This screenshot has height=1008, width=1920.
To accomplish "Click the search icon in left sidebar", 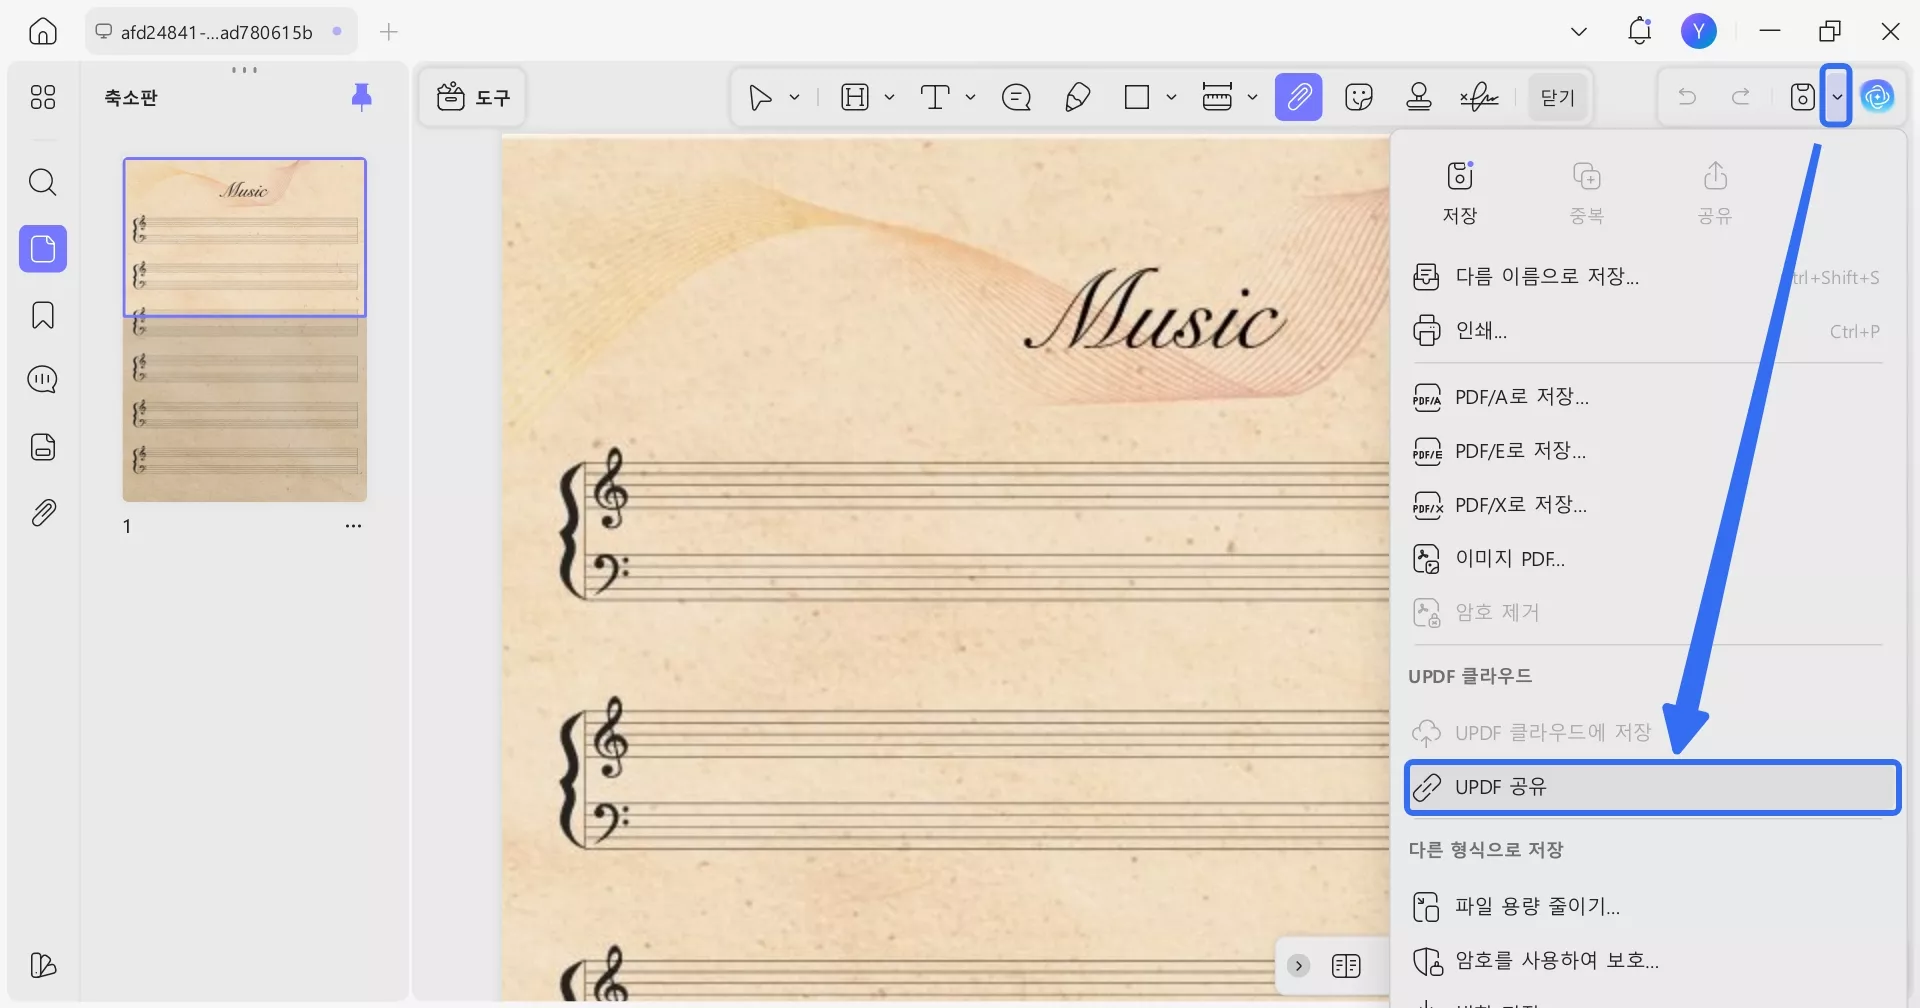I will (x=42, y=182).
